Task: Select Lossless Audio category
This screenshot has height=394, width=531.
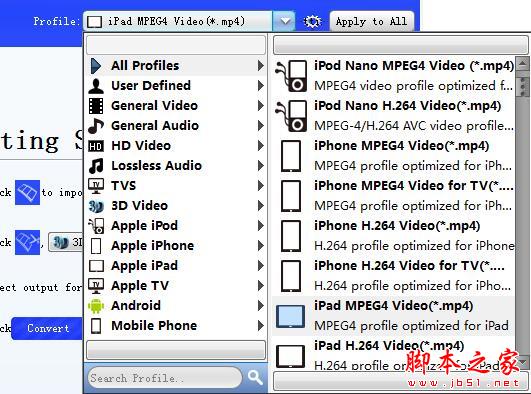Action: click(x=176, y=166)
